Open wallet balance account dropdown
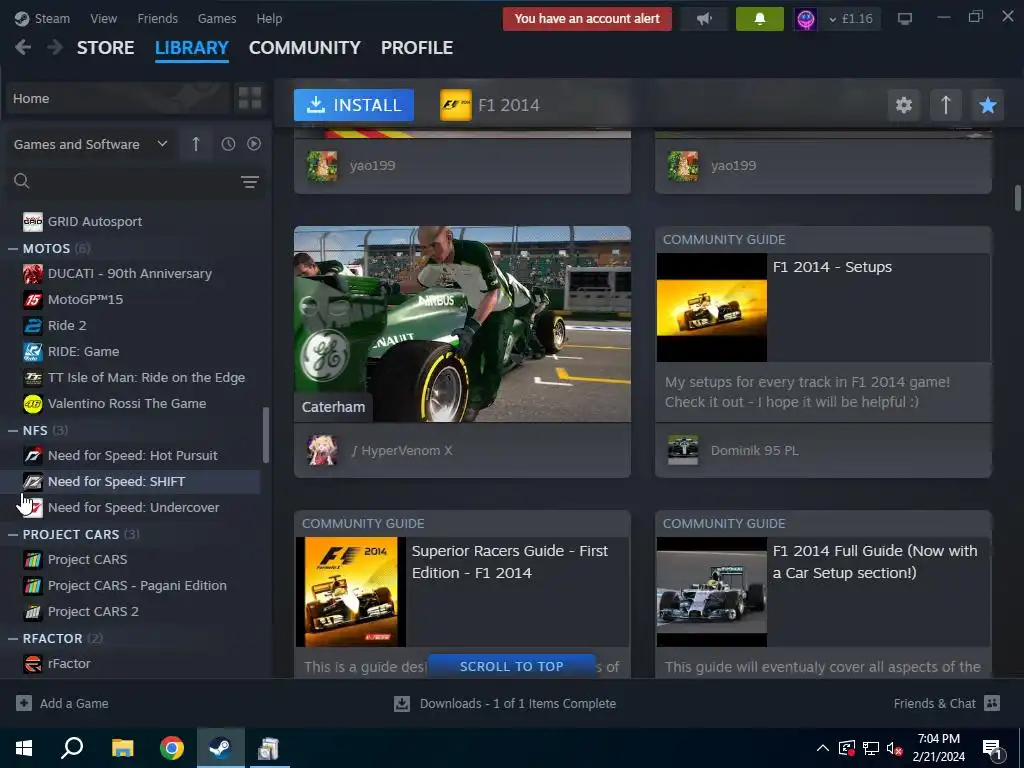Screen dimensions: 1024x768 click(851, 19)
